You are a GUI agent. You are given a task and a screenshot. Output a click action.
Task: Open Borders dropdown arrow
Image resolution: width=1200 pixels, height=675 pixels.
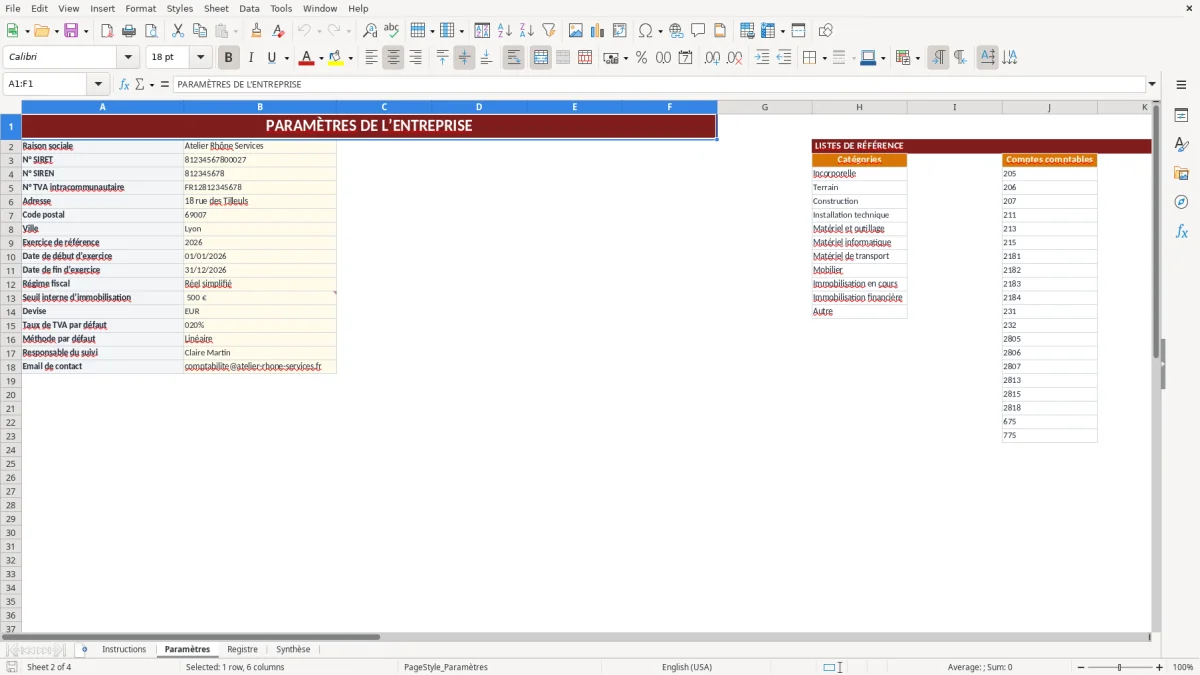826,58
